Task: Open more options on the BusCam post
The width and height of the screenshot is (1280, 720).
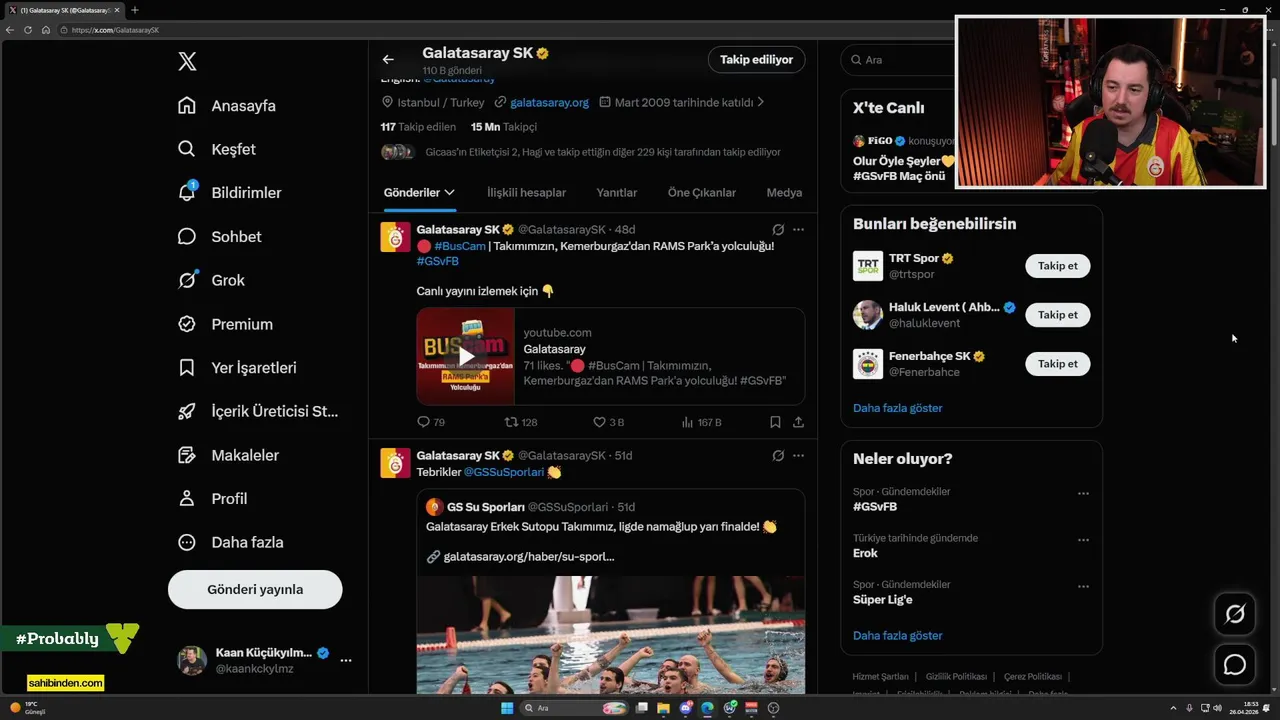Action: (798, 230)
